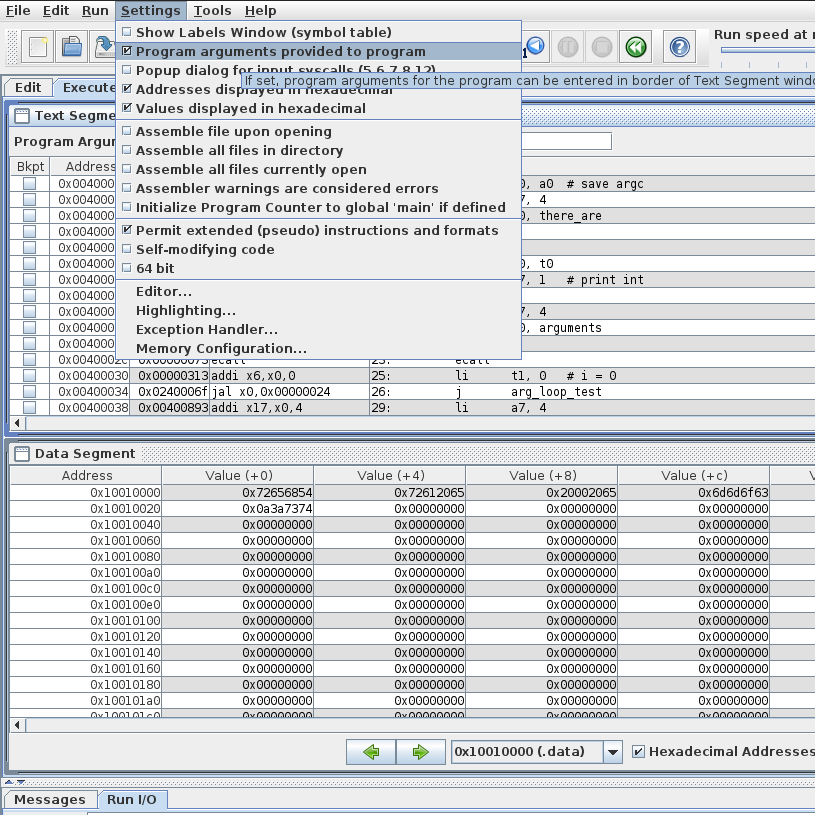The width and height of the screenshot is (815, 815).
Task: Select cell value 0x72656854
Action: pyautogui.click(x=239, y=492)
